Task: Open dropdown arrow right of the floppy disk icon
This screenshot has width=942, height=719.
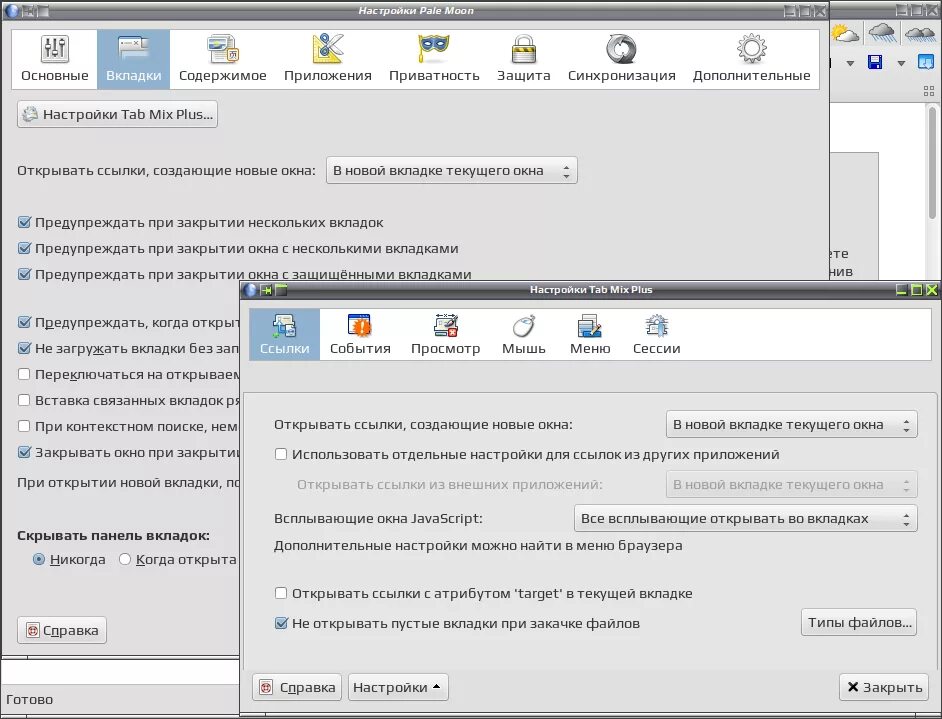Action: pos(901,63)
